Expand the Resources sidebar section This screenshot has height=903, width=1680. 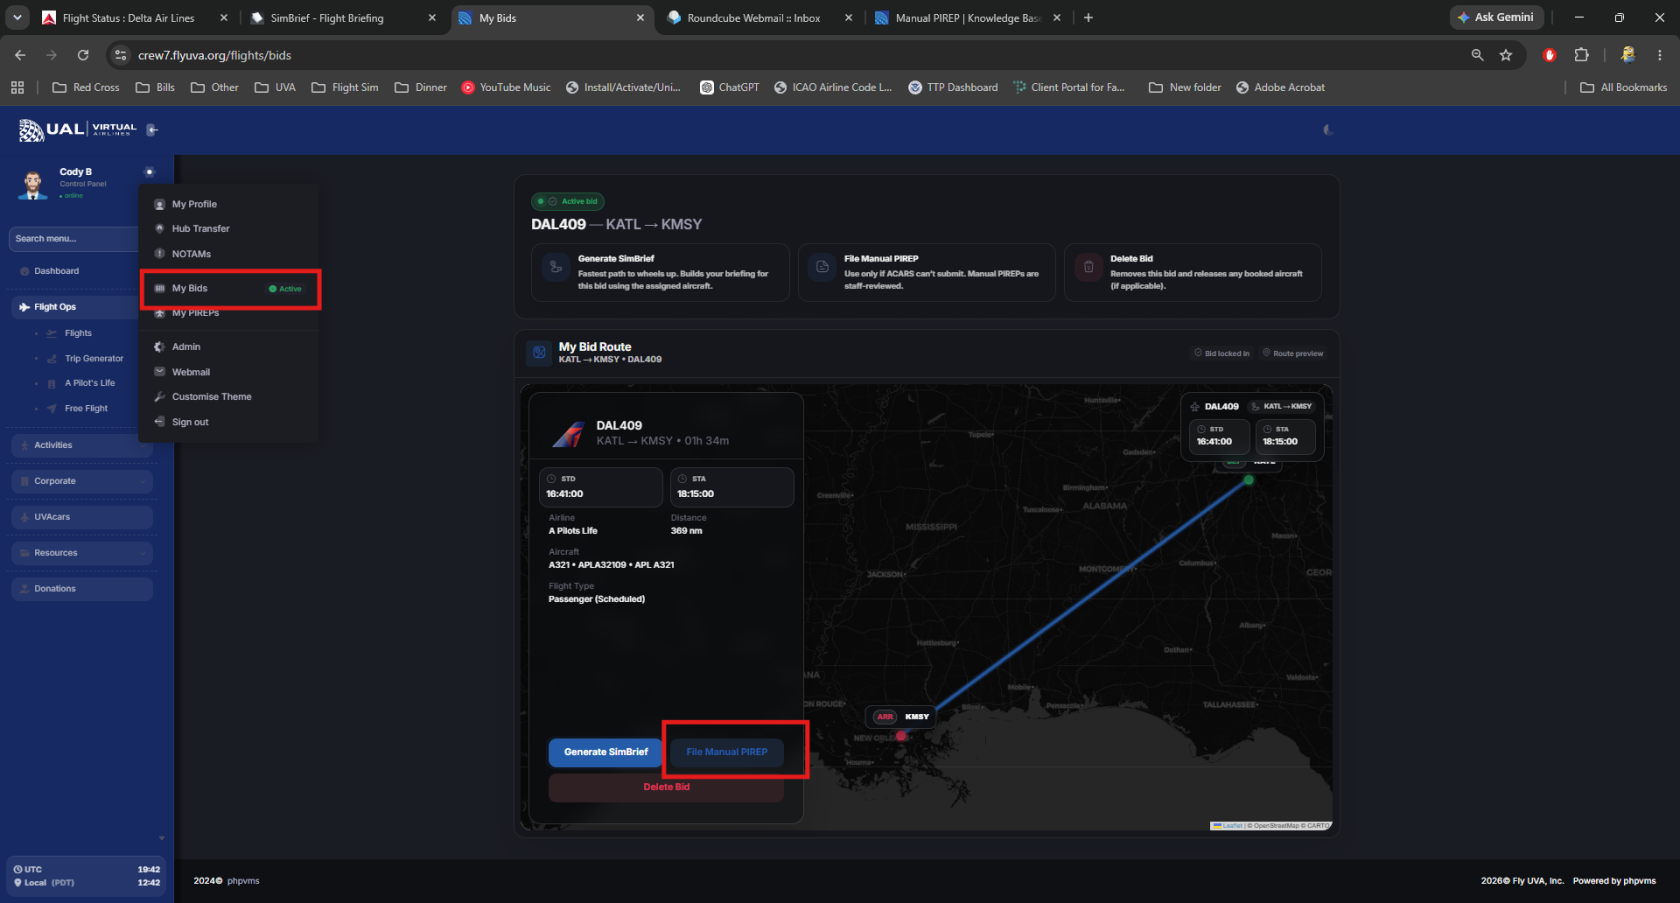pyautogui.click(x=82, y=553)
